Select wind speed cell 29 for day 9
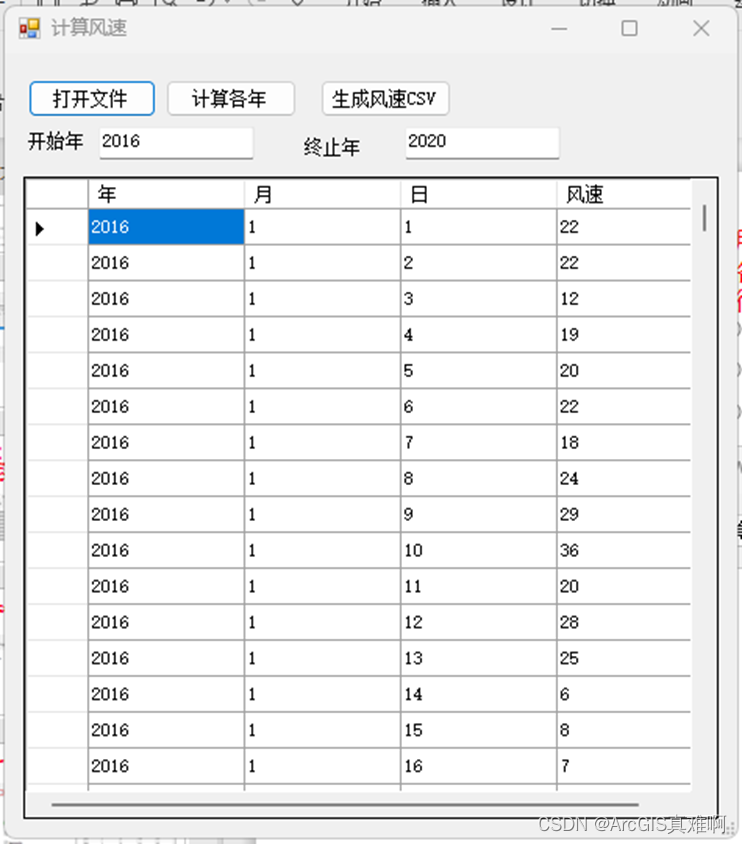Viewport: 742px width, 844px height. [x=624, y=515]
